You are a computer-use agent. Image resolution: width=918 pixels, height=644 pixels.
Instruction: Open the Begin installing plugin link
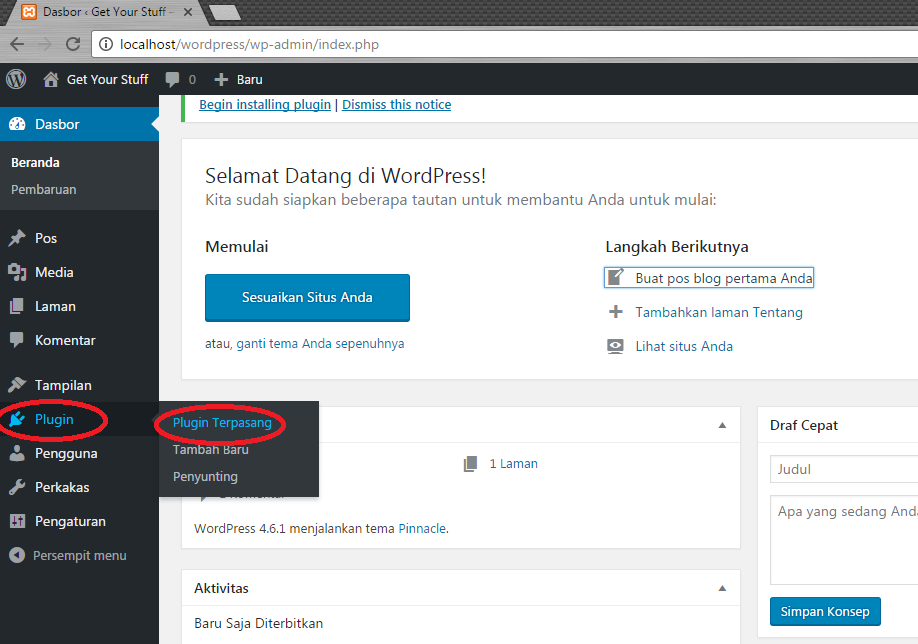264,104
